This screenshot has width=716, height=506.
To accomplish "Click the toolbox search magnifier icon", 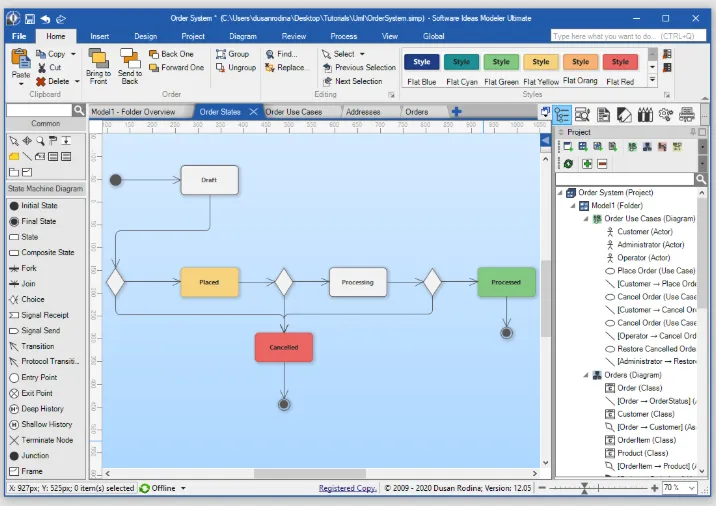I will [x=79, y=110].
